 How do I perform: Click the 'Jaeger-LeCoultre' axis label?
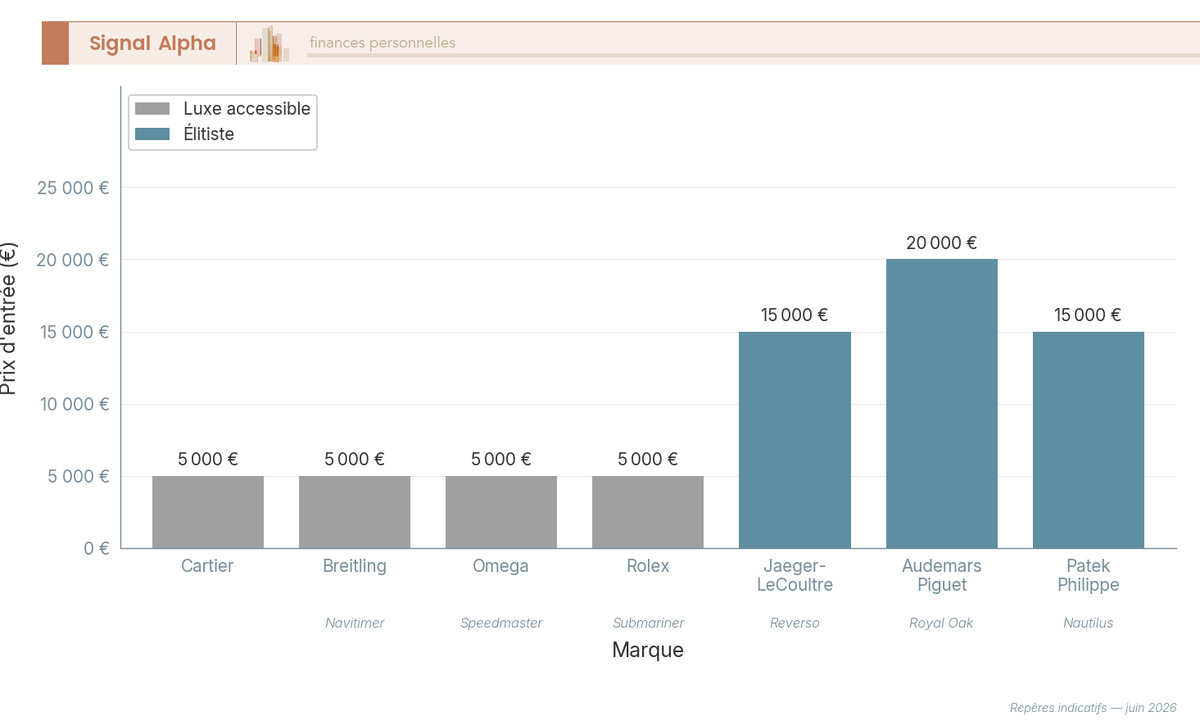[x=795, y=575]
